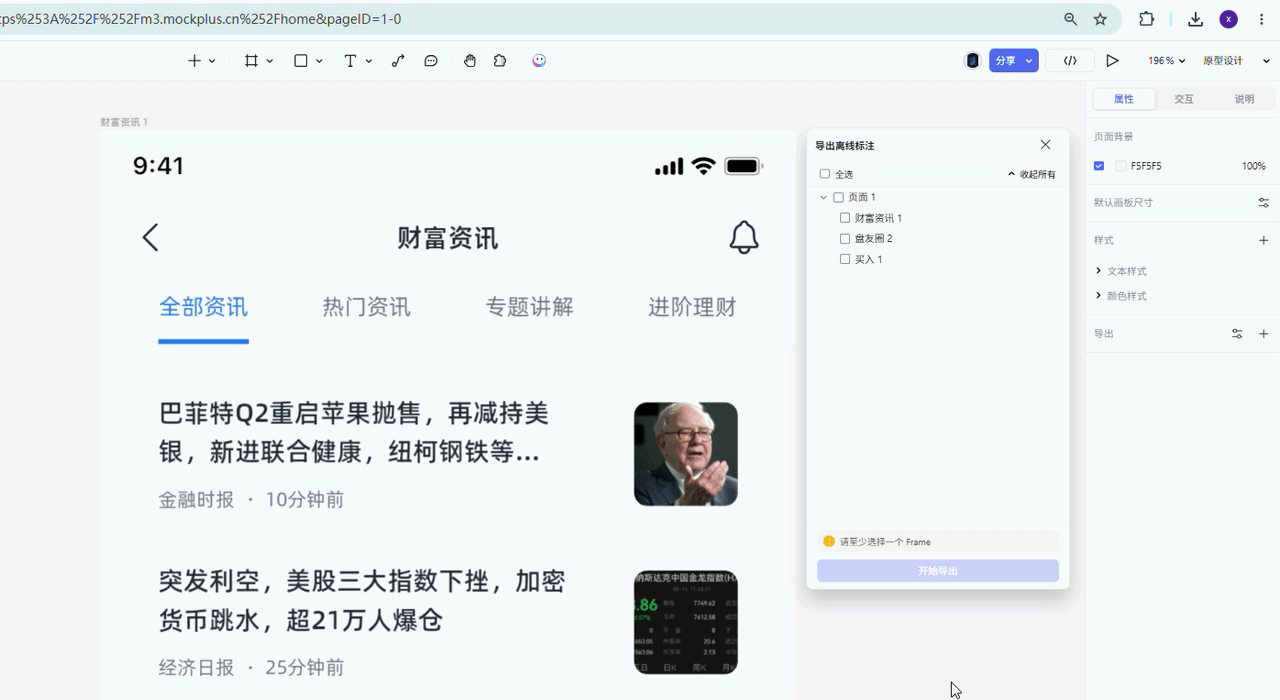1280x700 pixels.
Task: Check the 页面 1 checkbox
Action: [839, 198]
